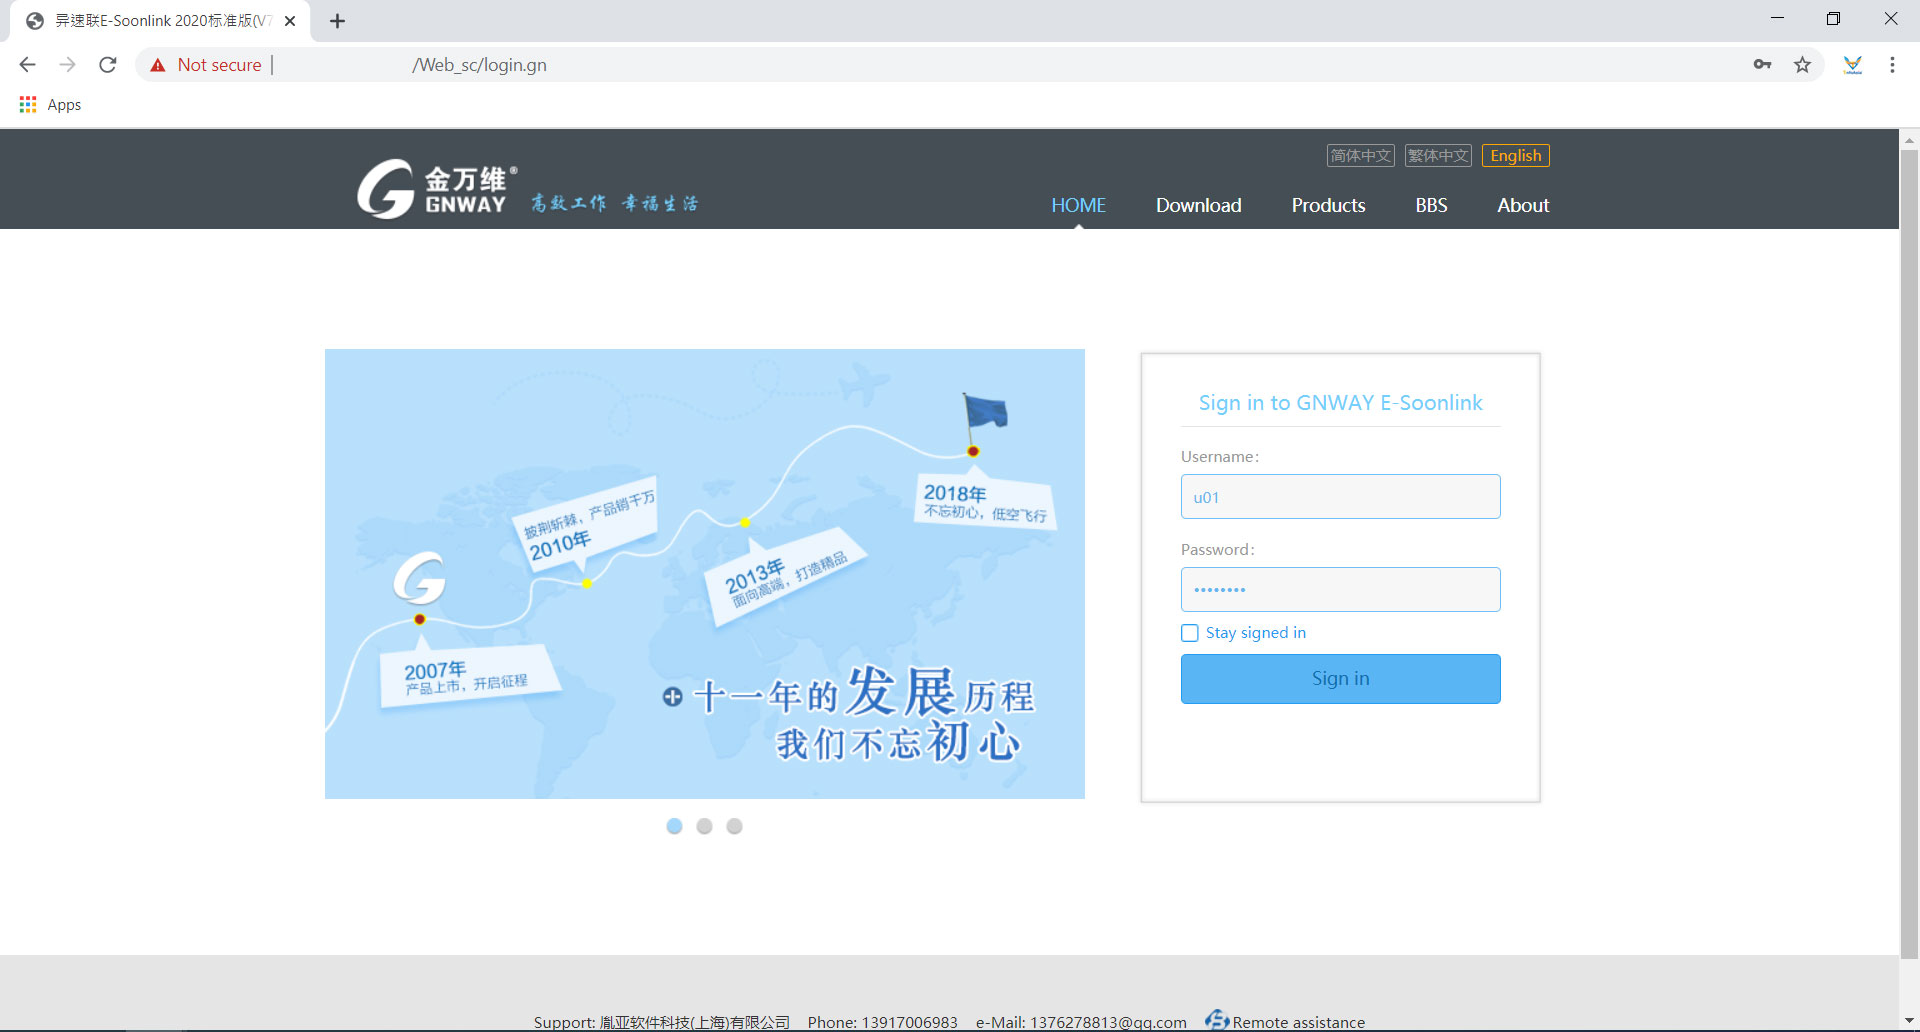Open the saved passwords key icon
The image size is (1920, 1032).
point(1762,65)
